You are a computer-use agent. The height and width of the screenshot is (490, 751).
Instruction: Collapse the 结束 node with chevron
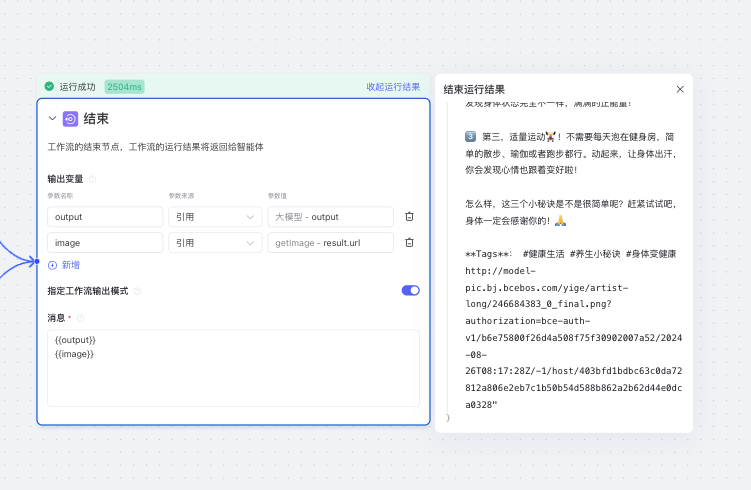[52, 119]
